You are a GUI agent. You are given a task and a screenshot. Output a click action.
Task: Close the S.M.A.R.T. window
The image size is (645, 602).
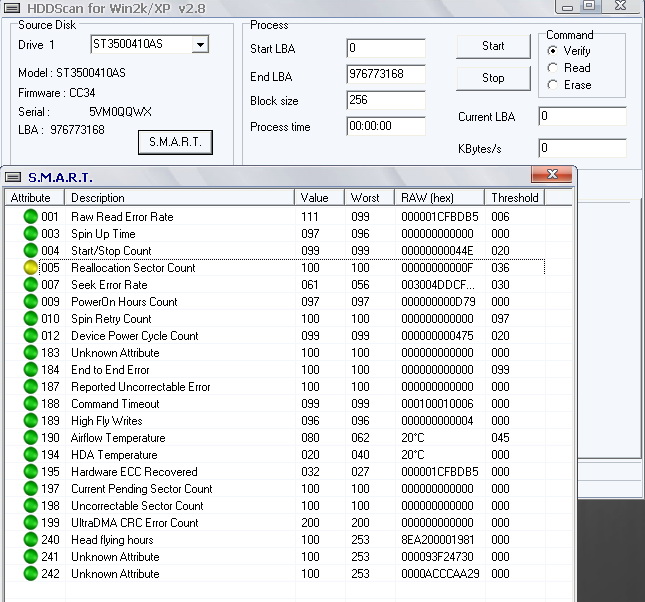coord(552,174)
